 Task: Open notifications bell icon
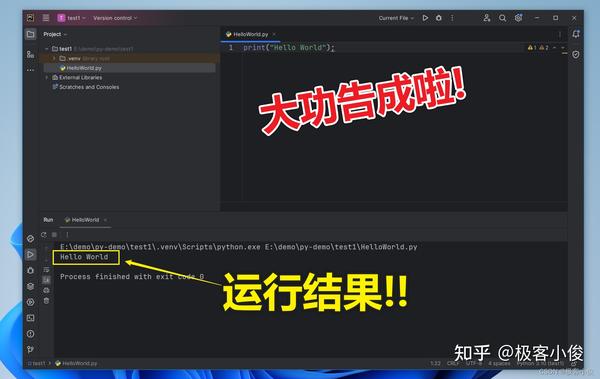pyautogui.click(x=576, y=34)
